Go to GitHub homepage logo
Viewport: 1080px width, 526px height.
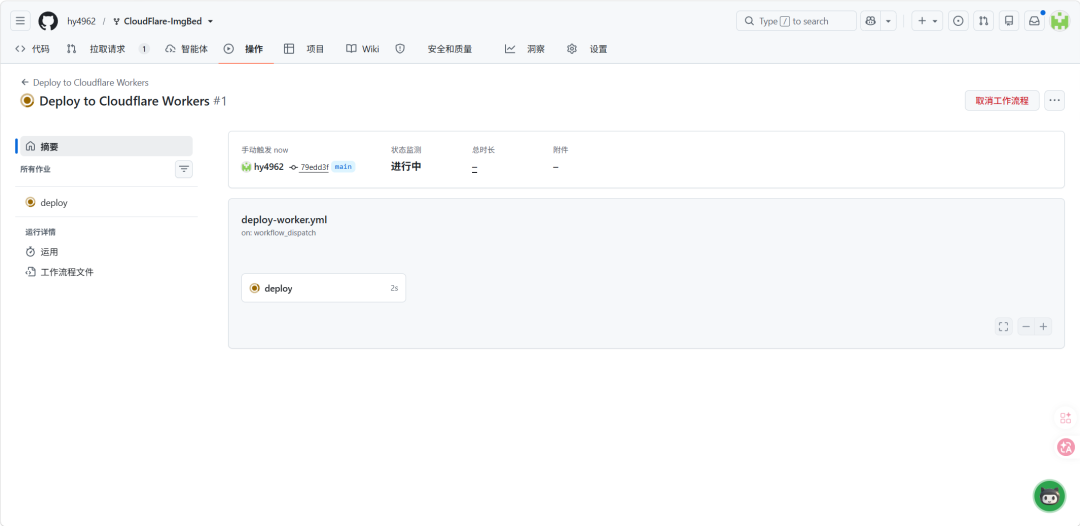[48, 21]
